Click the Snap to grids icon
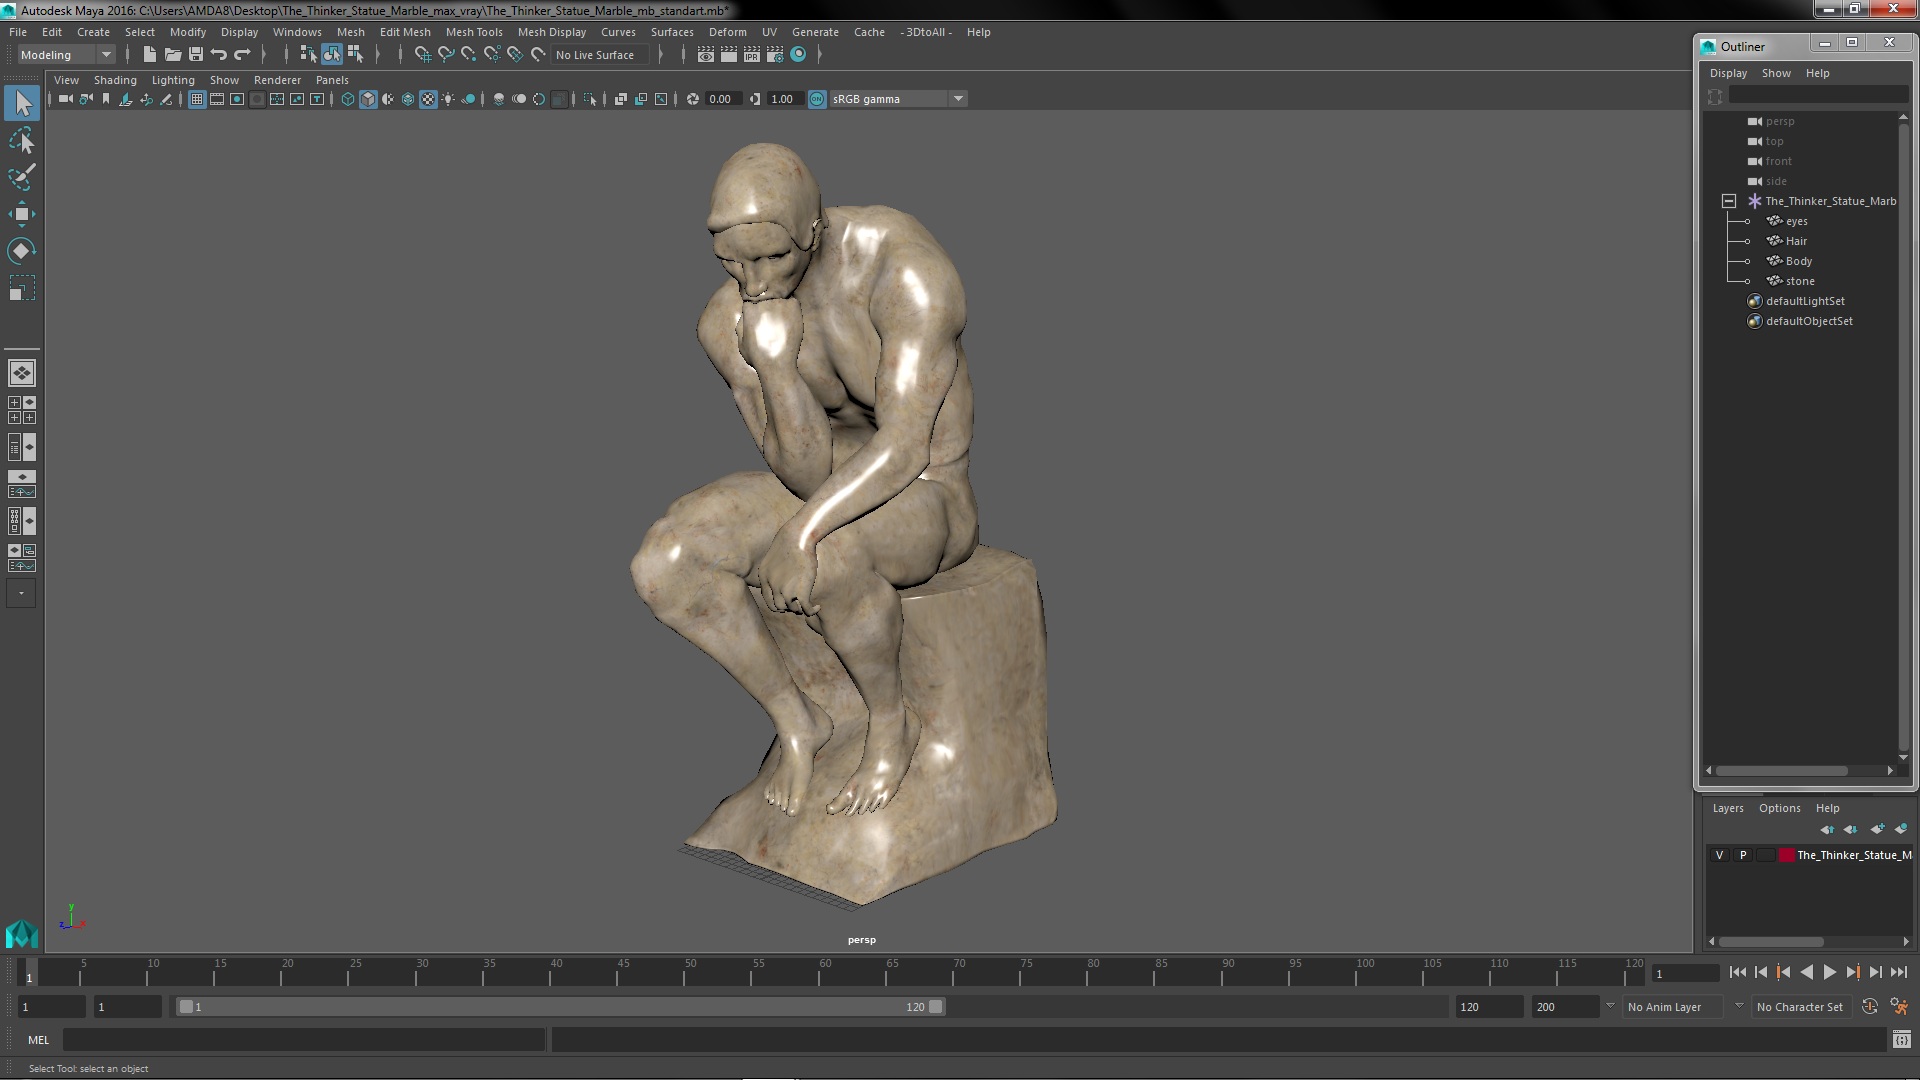 (x=423, y=55)
